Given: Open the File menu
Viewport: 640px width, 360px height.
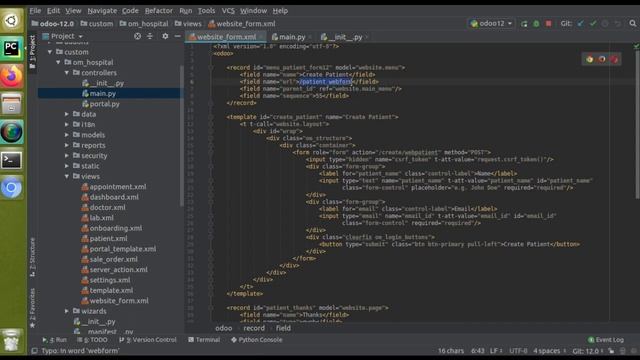Looking at the screenshot, I should (x=35, y=11).
